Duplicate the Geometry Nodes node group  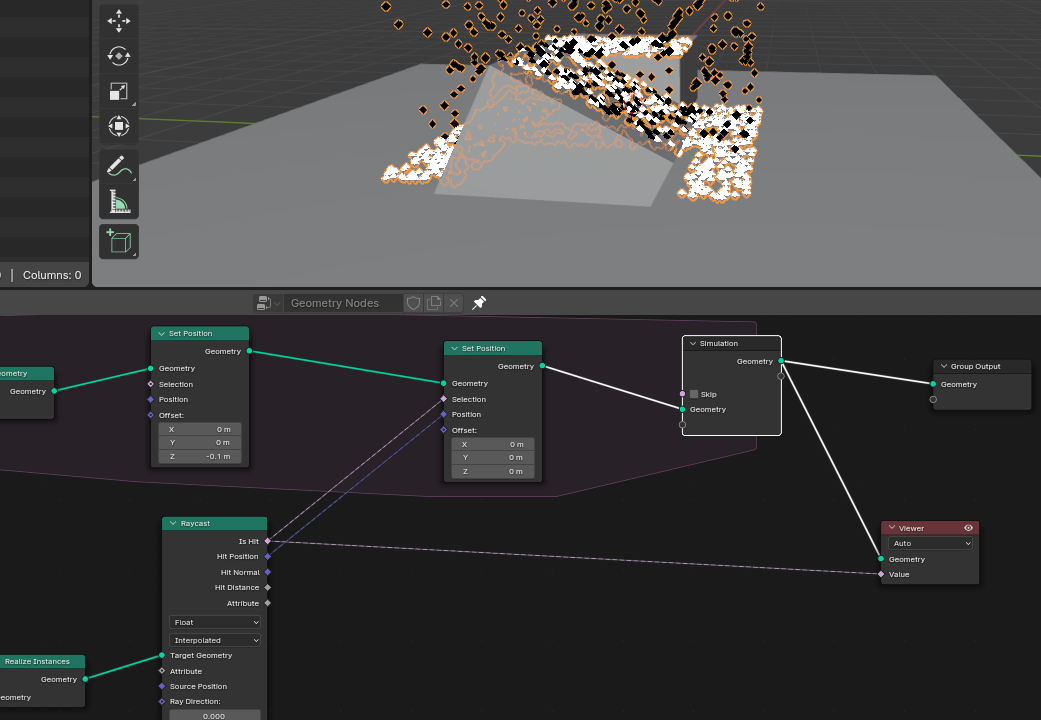(434, 303)
